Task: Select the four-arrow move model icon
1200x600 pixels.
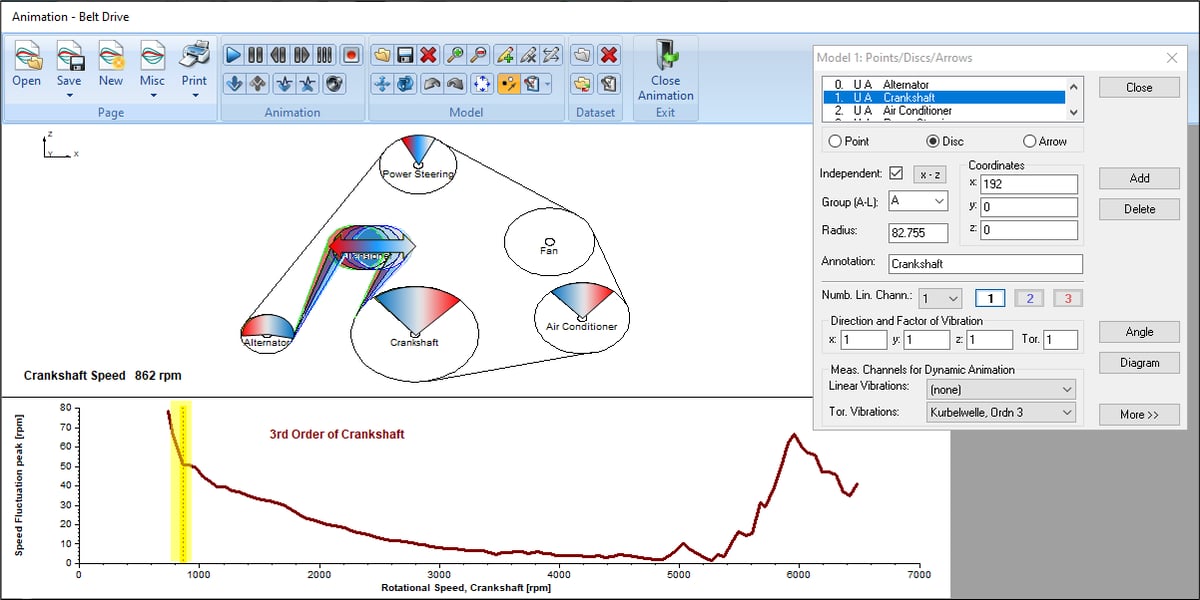Action: (x=384, y=84)
